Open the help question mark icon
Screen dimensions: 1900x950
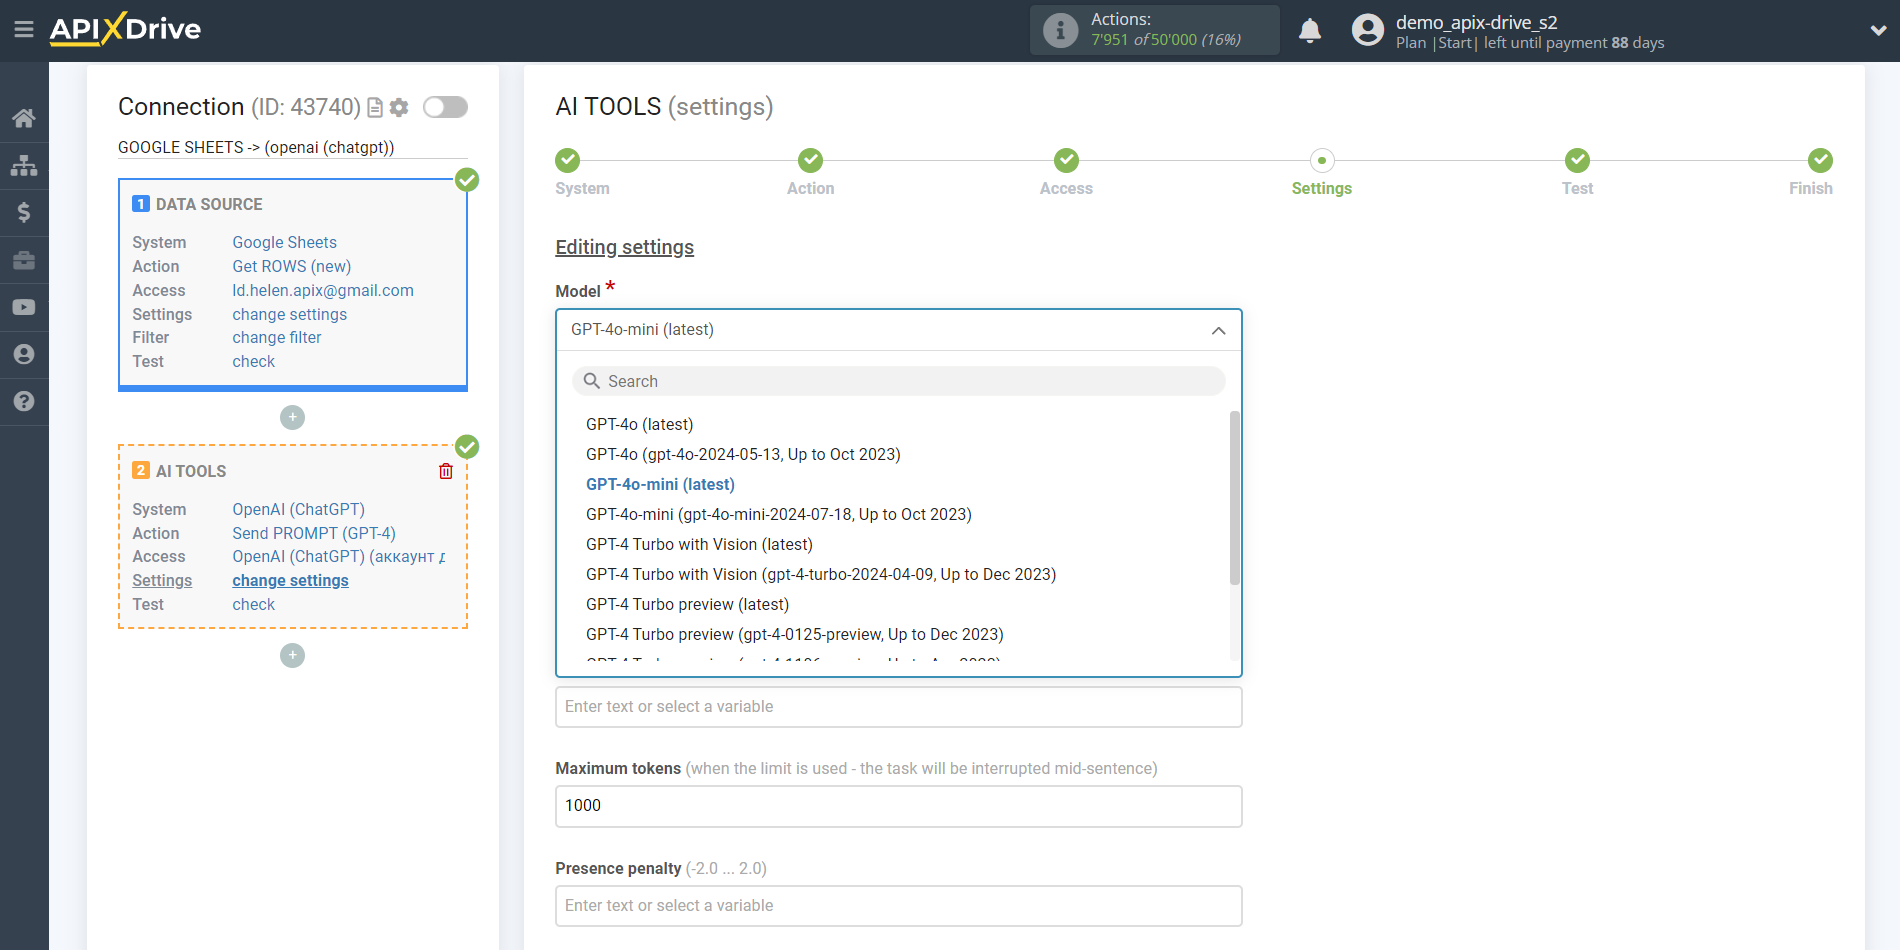coord(24,401)
